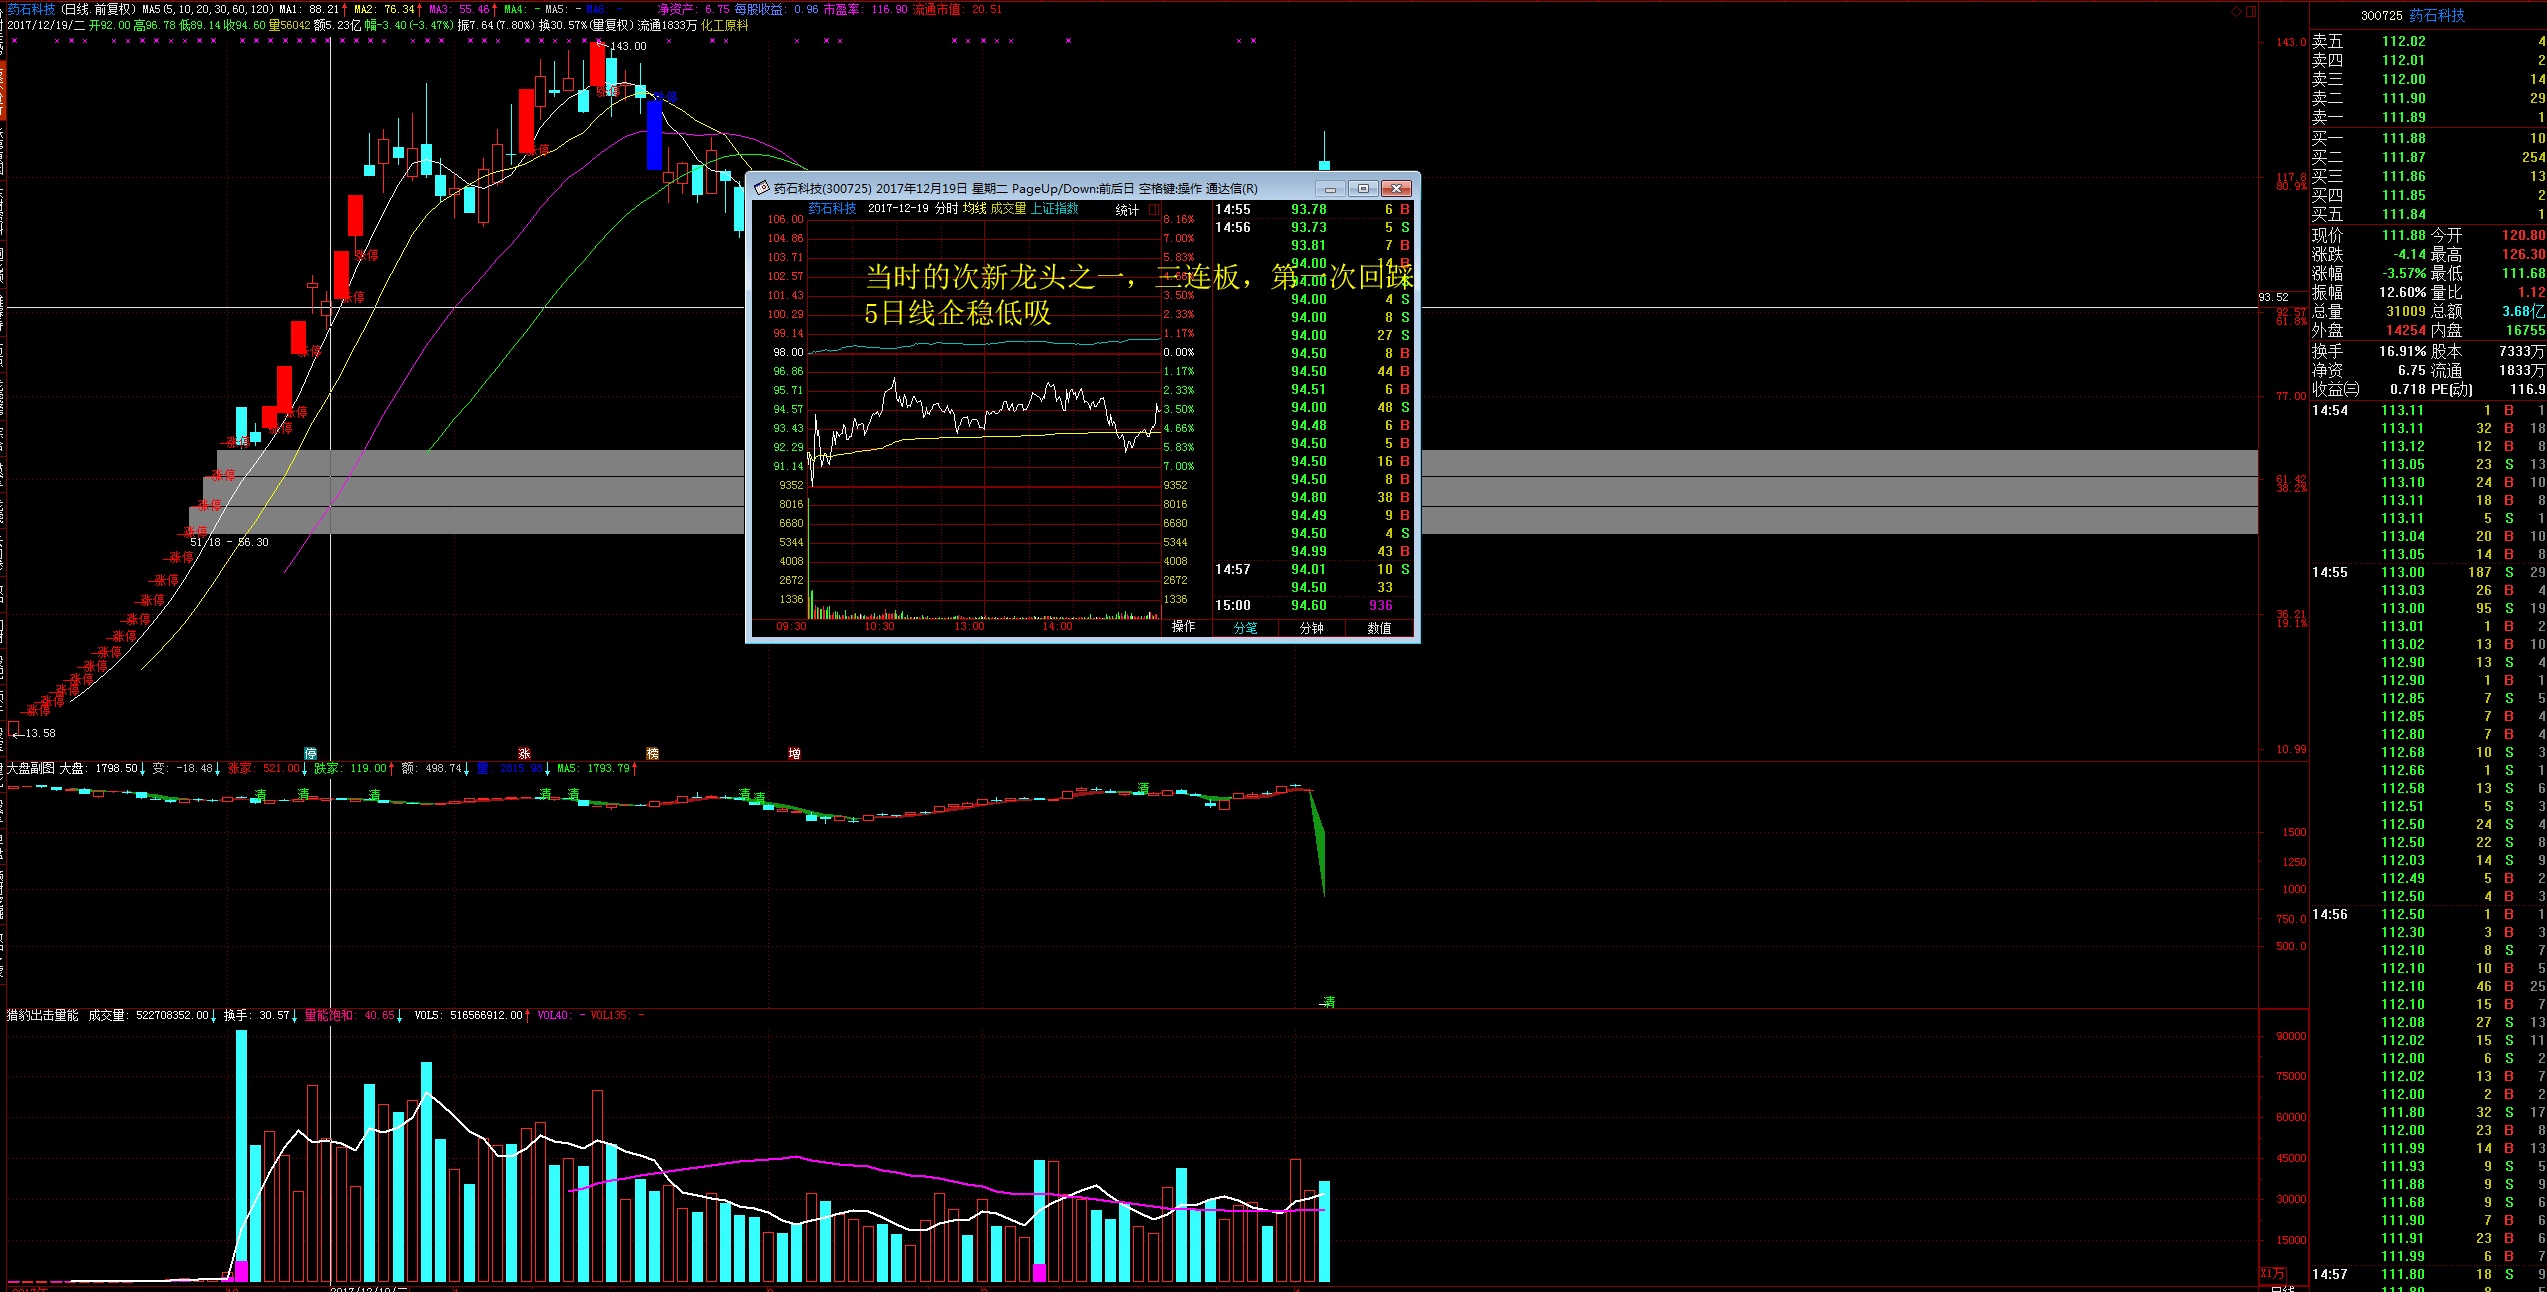The width and height of the screenshot is (2547, 1292).
Task: Click the 涨家: 521.00 value in sub-chart header
Action: (x=264, y=768)
